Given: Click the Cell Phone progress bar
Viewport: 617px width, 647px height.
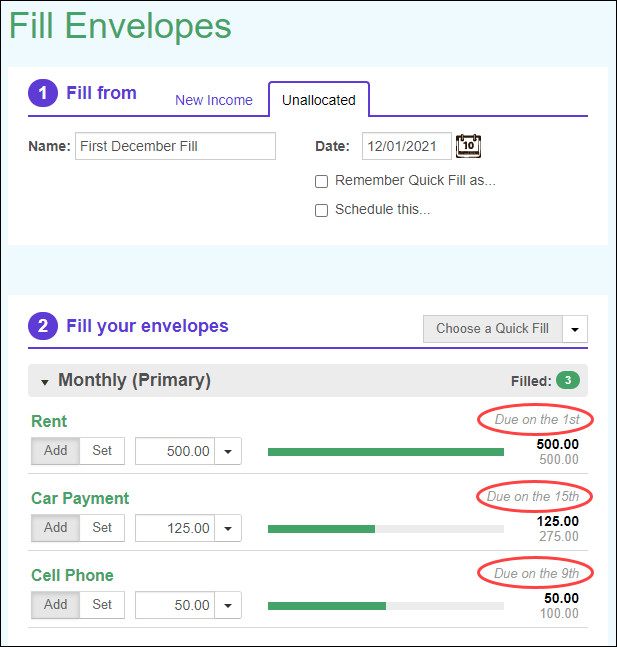Looking at the screenshot, I should tap(385, 606).
